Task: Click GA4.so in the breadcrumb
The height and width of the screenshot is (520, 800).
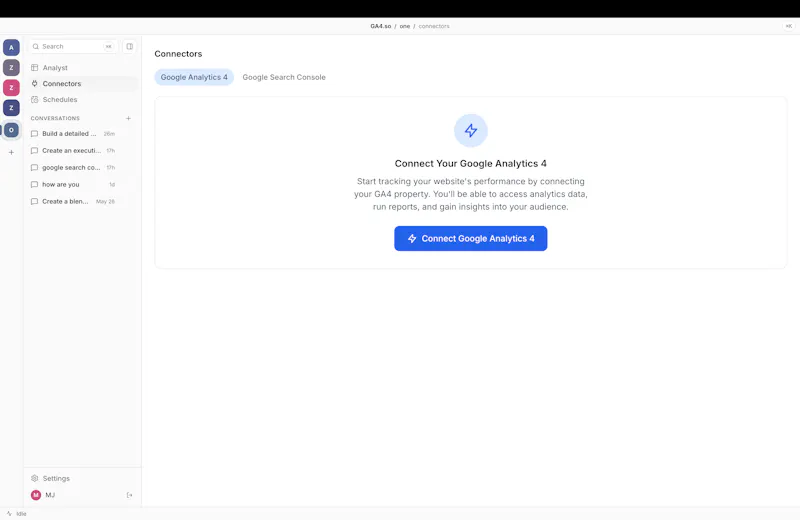Action: coord(381,26)
